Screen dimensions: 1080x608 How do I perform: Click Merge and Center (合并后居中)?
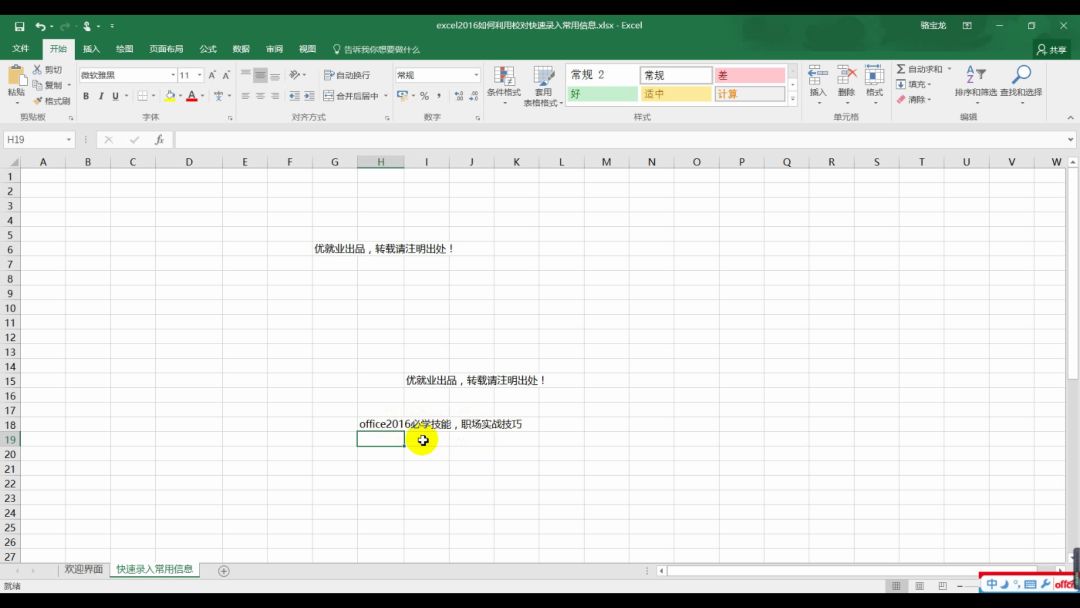coord(351,96)
